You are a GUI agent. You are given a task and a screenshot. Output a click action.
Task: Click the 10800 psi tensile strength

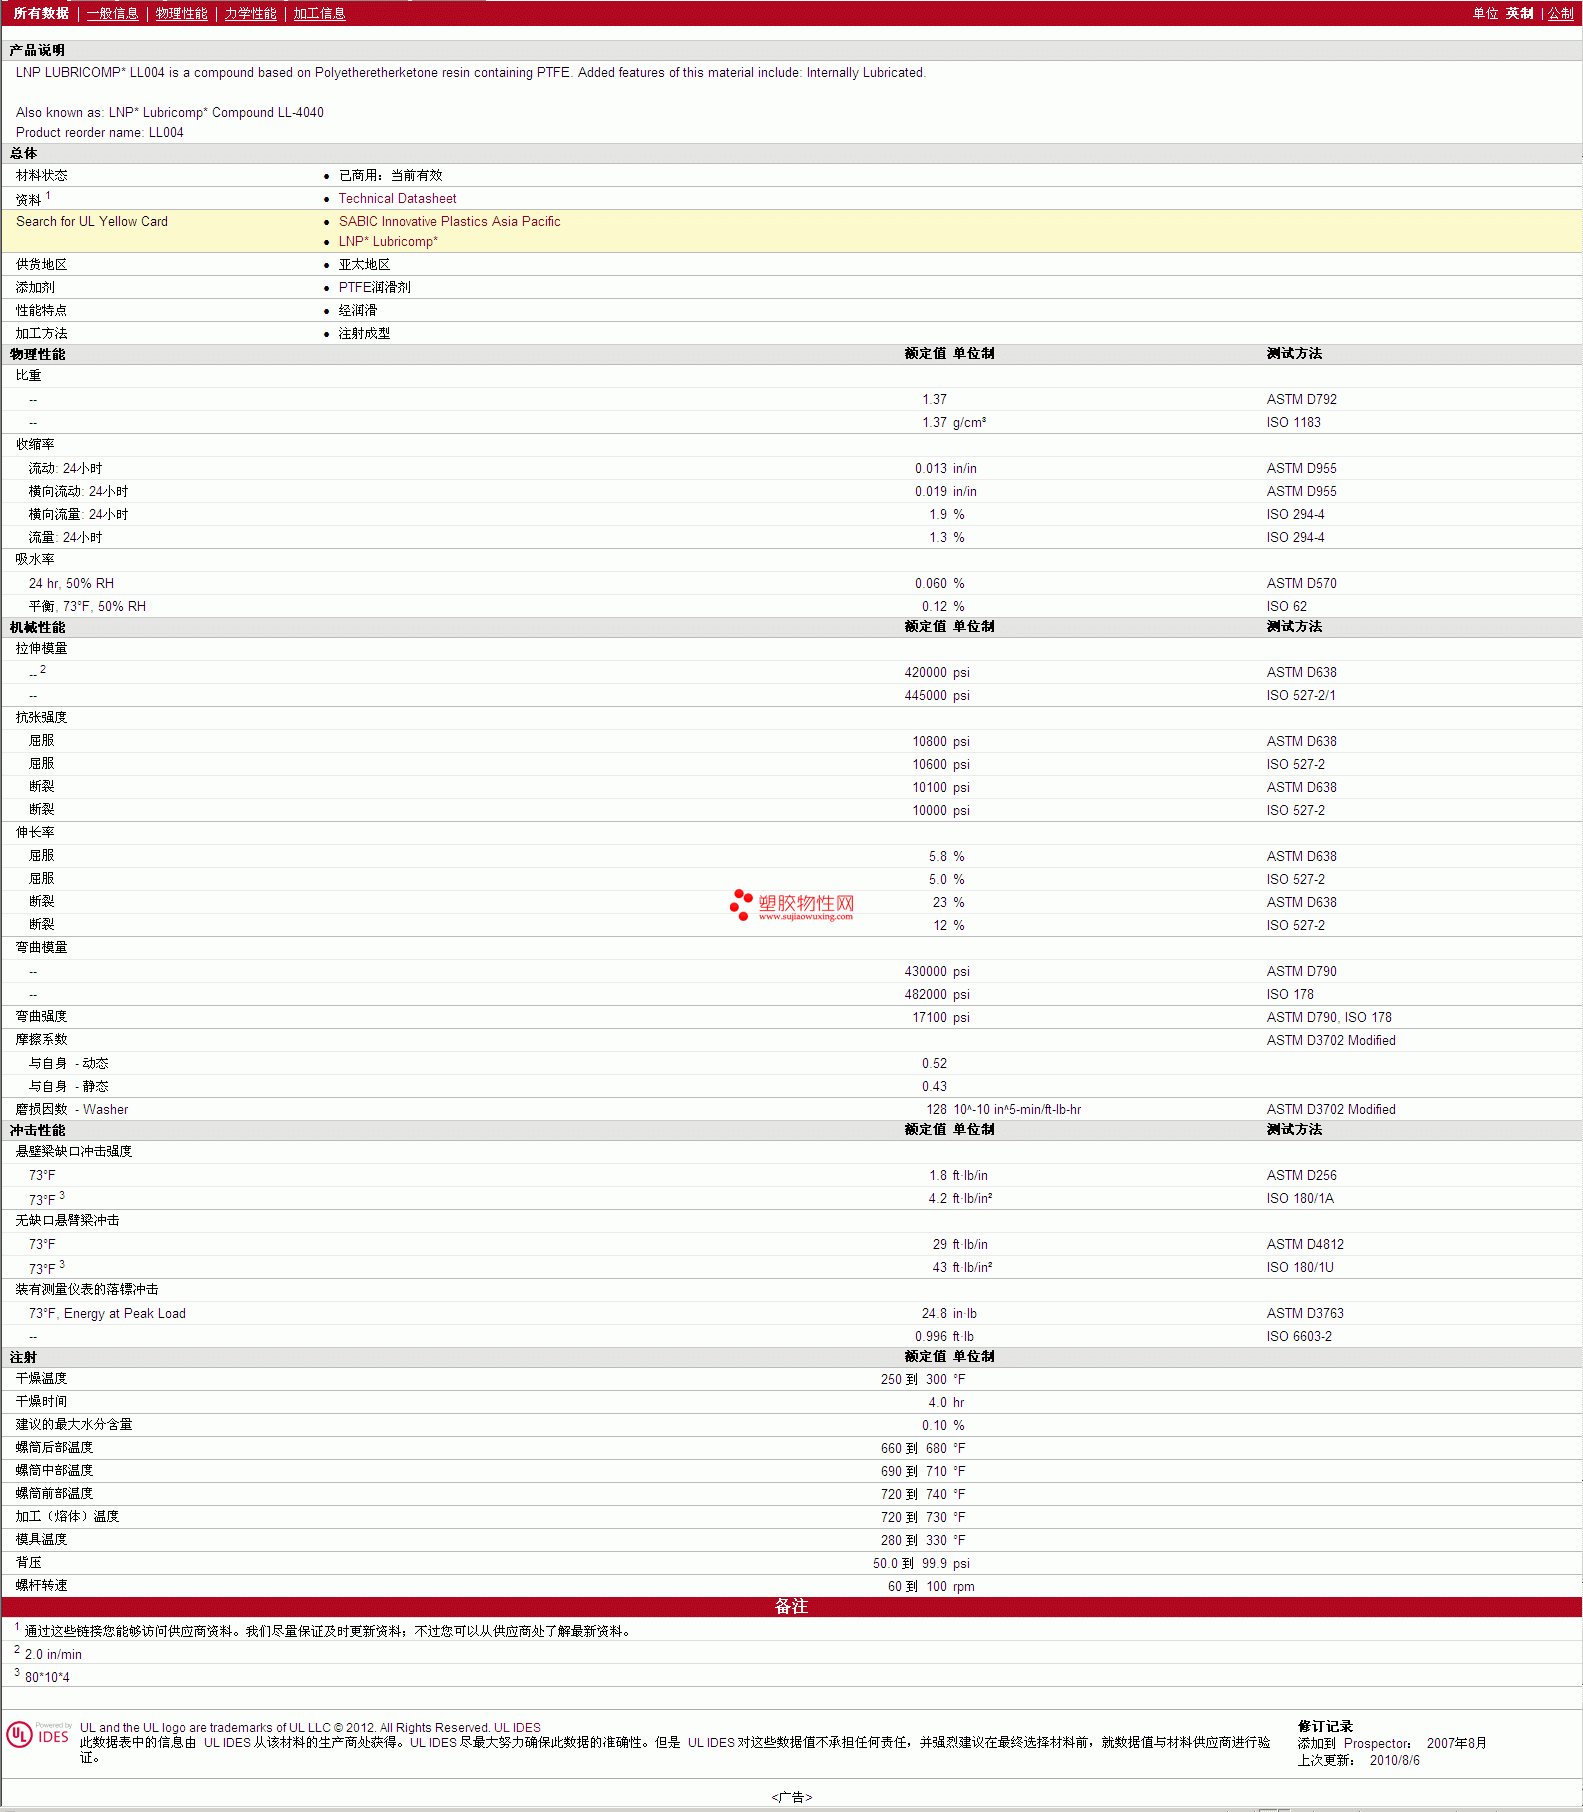coord(940,742)
